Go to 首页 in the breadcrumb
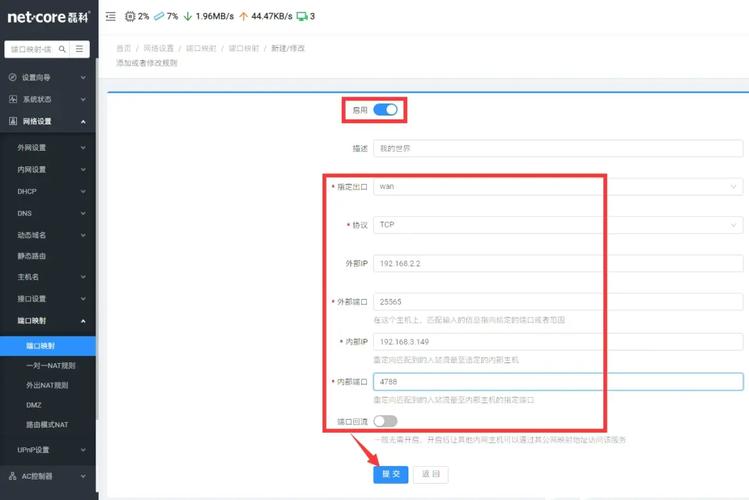This screenshot has width=749, height=500. click(123, 48)
